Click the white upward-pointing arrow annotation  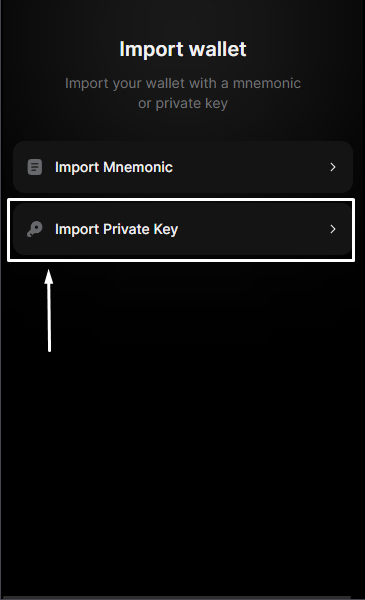pos(49,310)
